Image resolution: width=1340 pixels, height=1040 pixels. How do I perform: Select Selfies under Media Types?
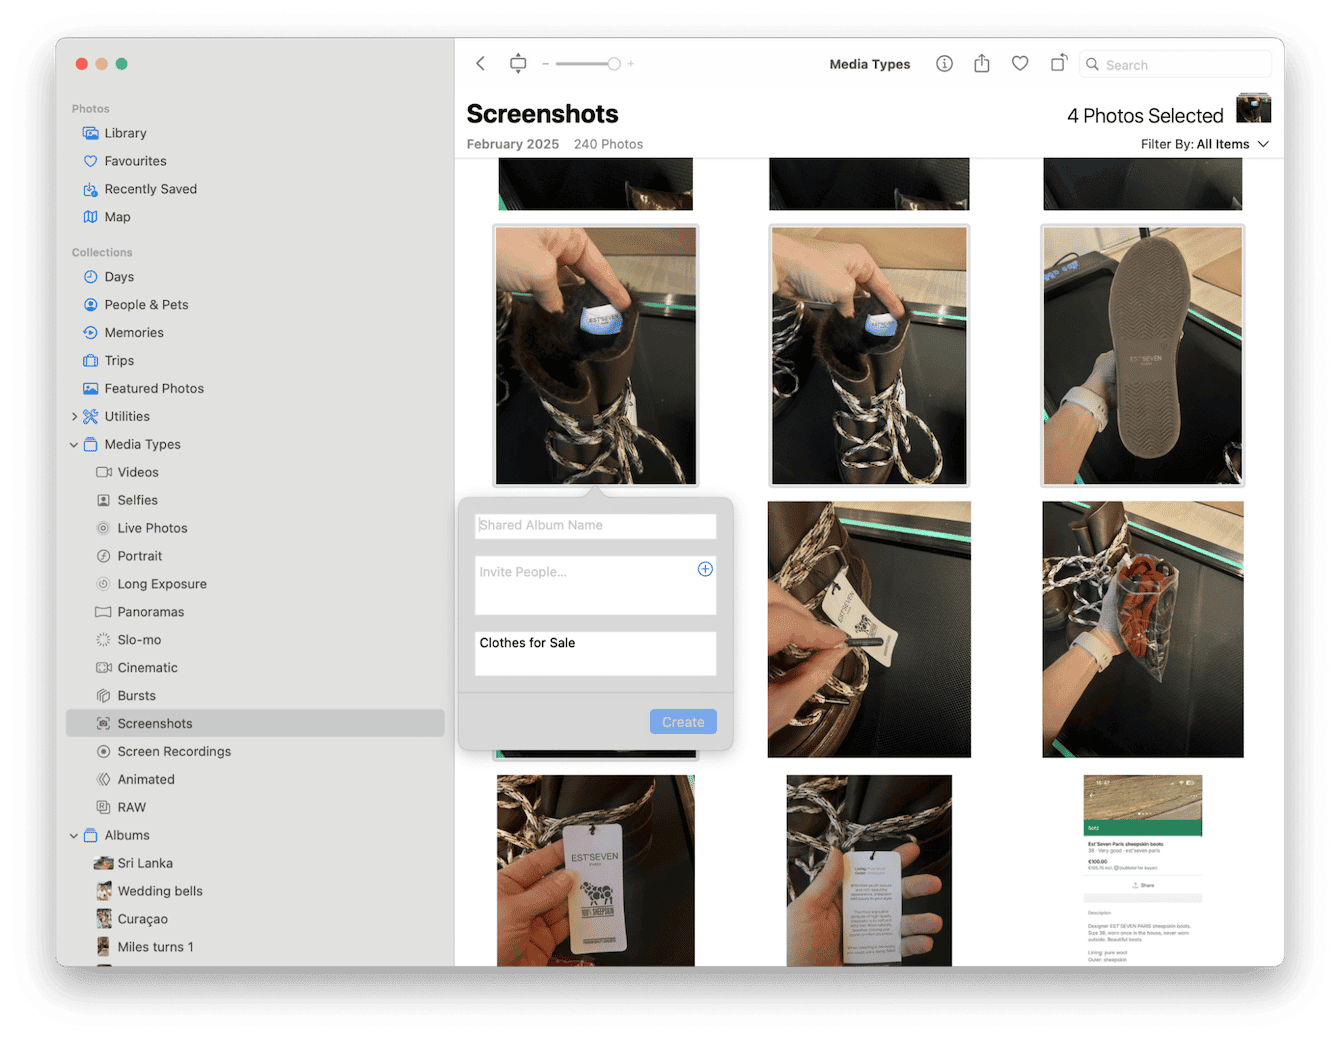(139, 500)
